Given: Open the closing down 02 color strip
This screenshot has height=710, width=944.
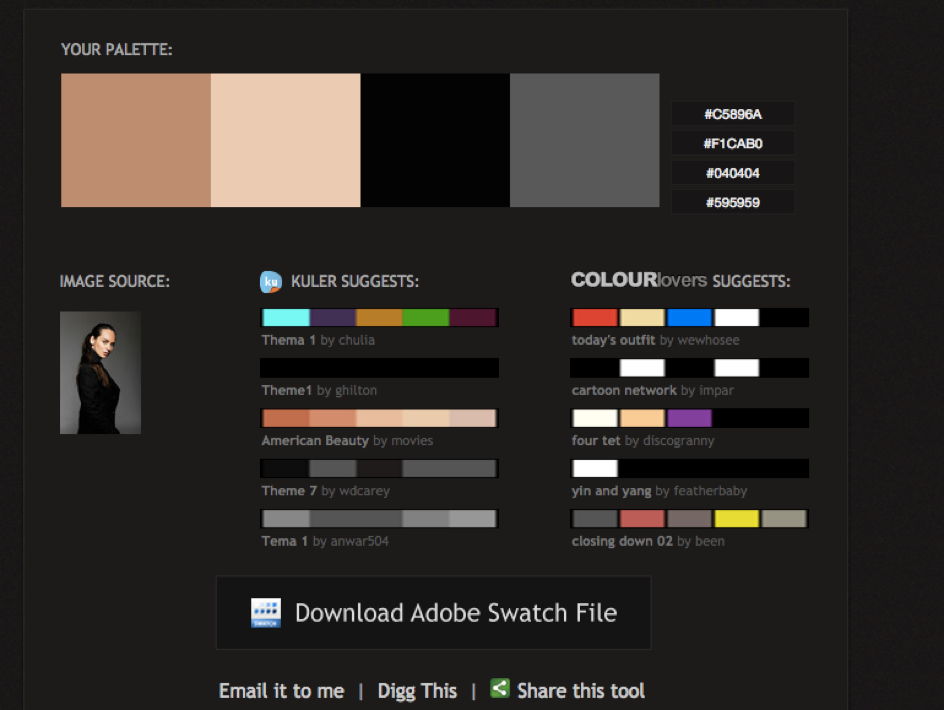Looking at the screenshot, I should click(689, 518).
